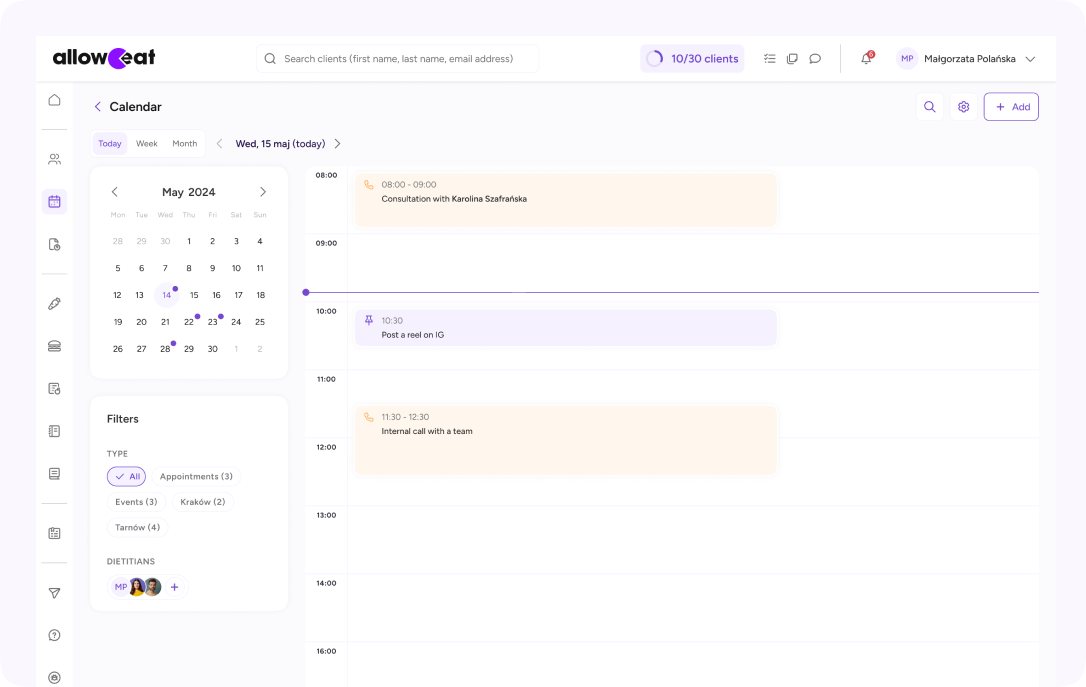Open the checklist board icon in sidebar
The image size is (1086, 687).
[x=54, y=533]
